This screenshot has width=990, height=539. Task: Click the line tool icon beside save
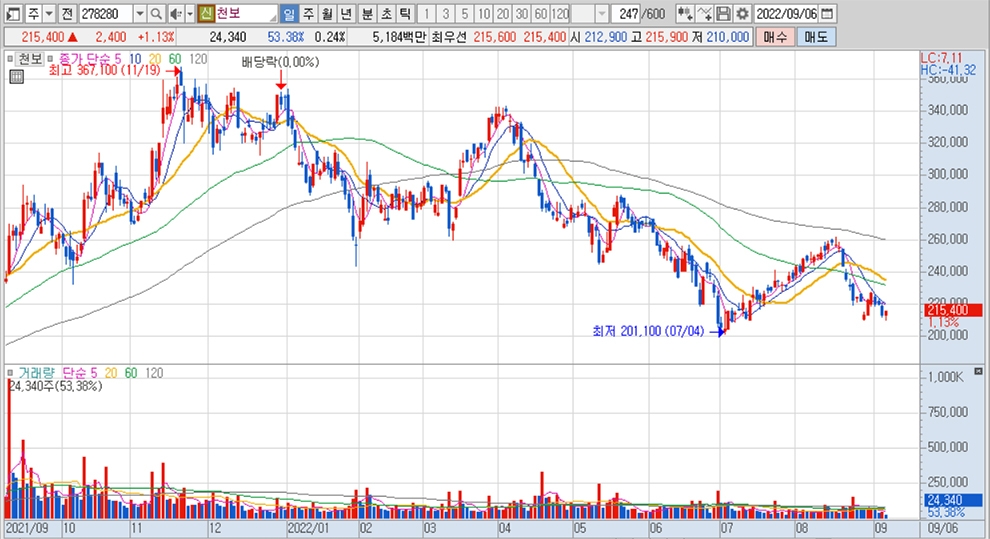(x=704, y=14)
